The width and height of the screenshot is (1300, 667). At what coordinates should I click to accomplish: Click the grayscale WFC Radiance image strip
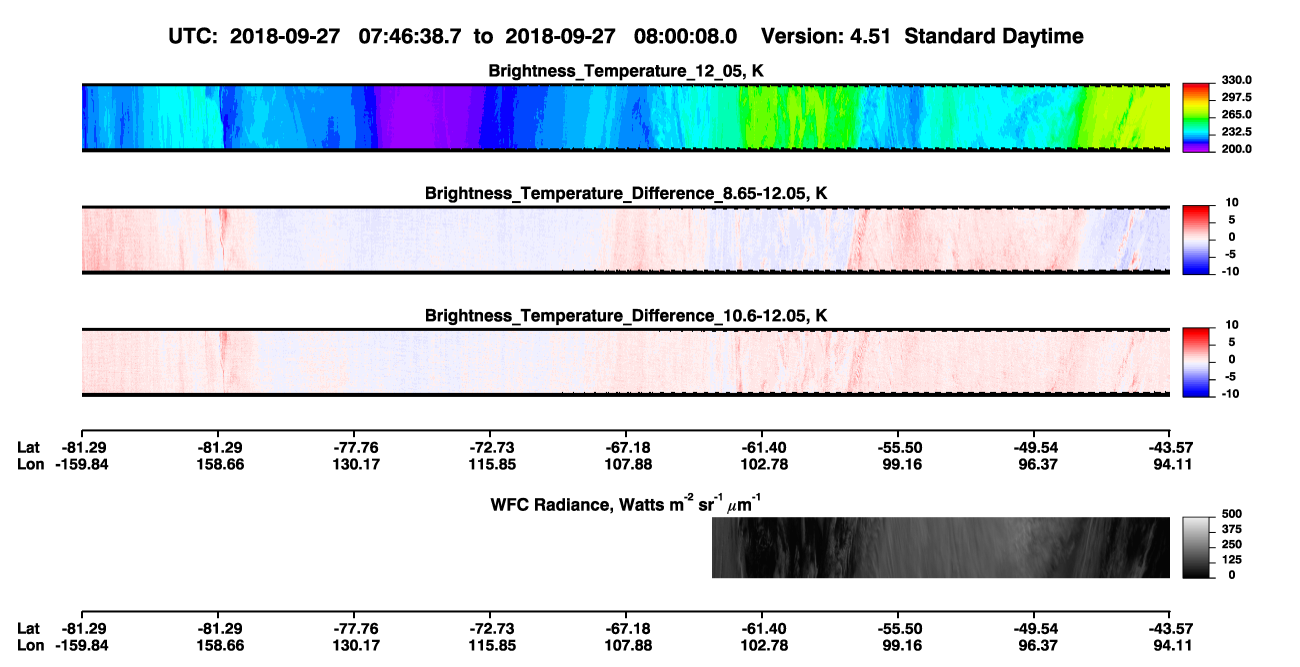(x=941, y=548)
